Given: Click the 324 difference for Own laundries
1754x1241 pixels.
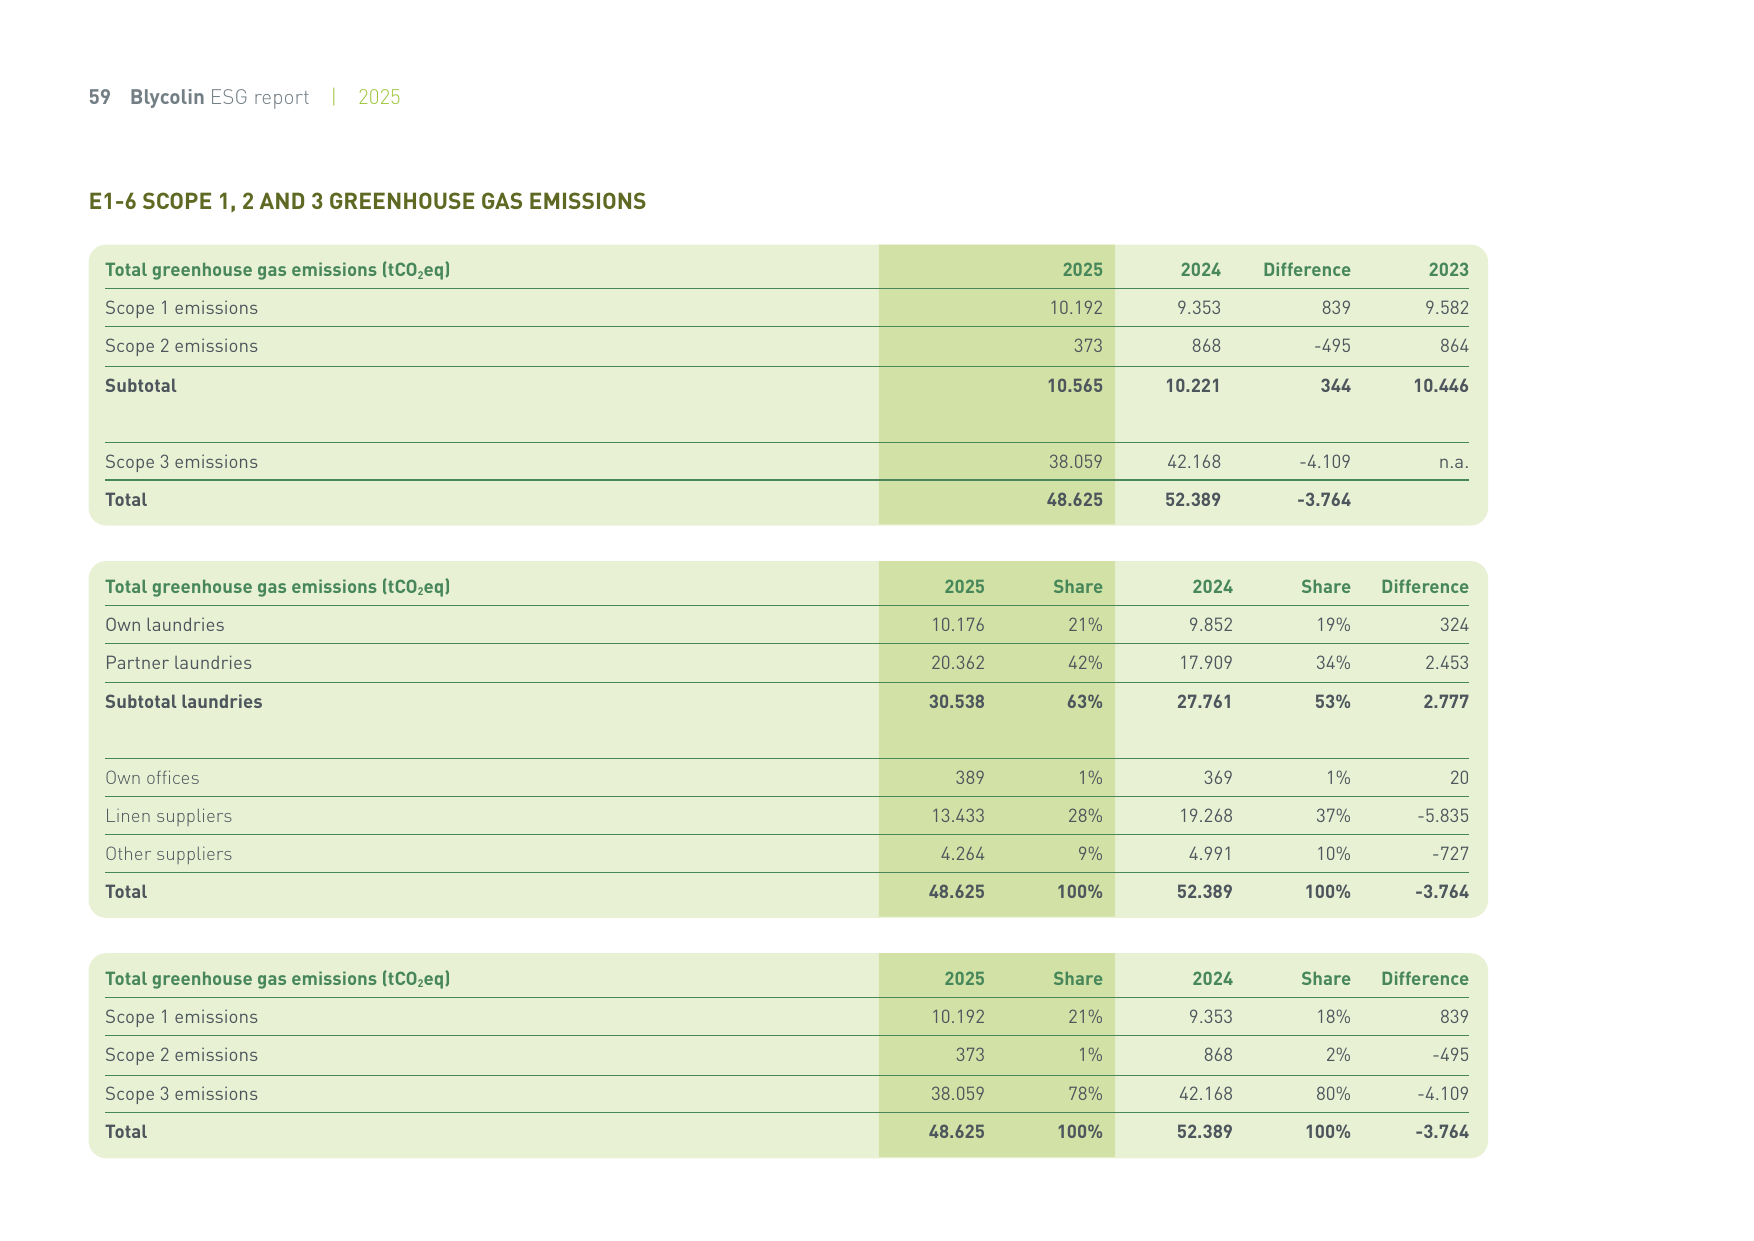Looking at the screenshot, I should click(1454, 625).
